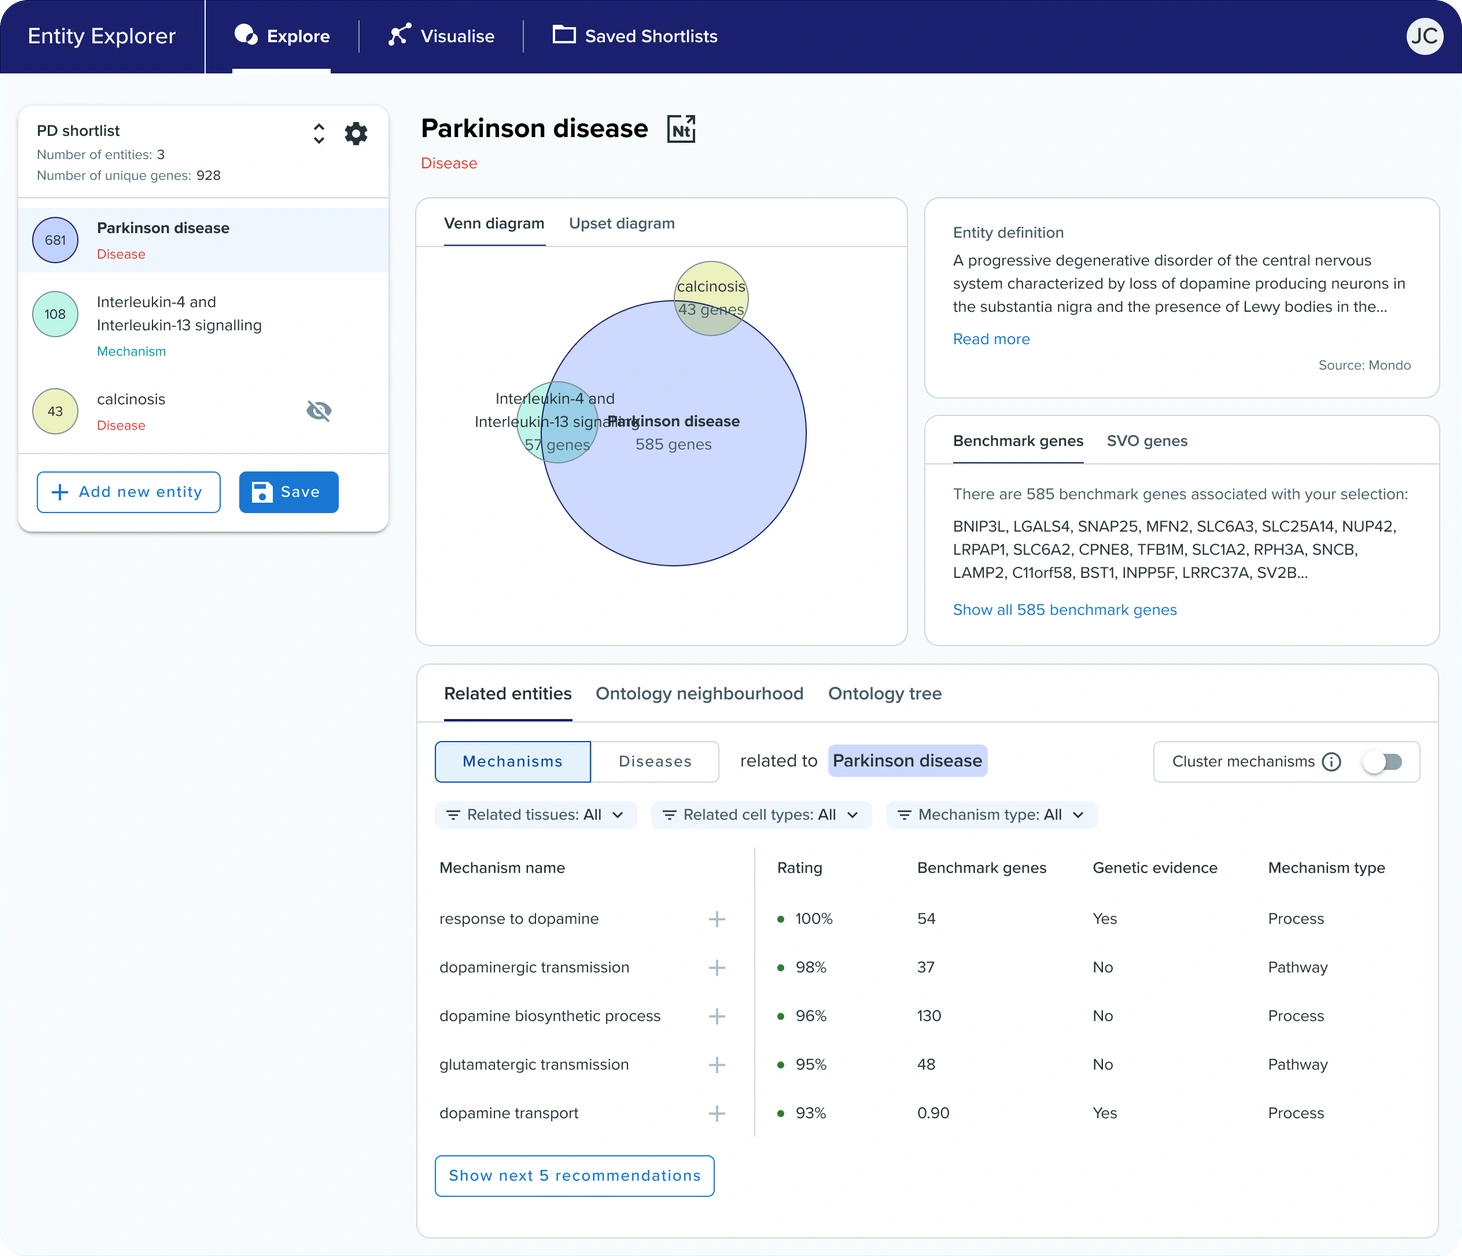The width and height of the screenshot is (1462, 1256).
Task: Select the Mechanisms segmented option
Action: (x=513, y=762)
